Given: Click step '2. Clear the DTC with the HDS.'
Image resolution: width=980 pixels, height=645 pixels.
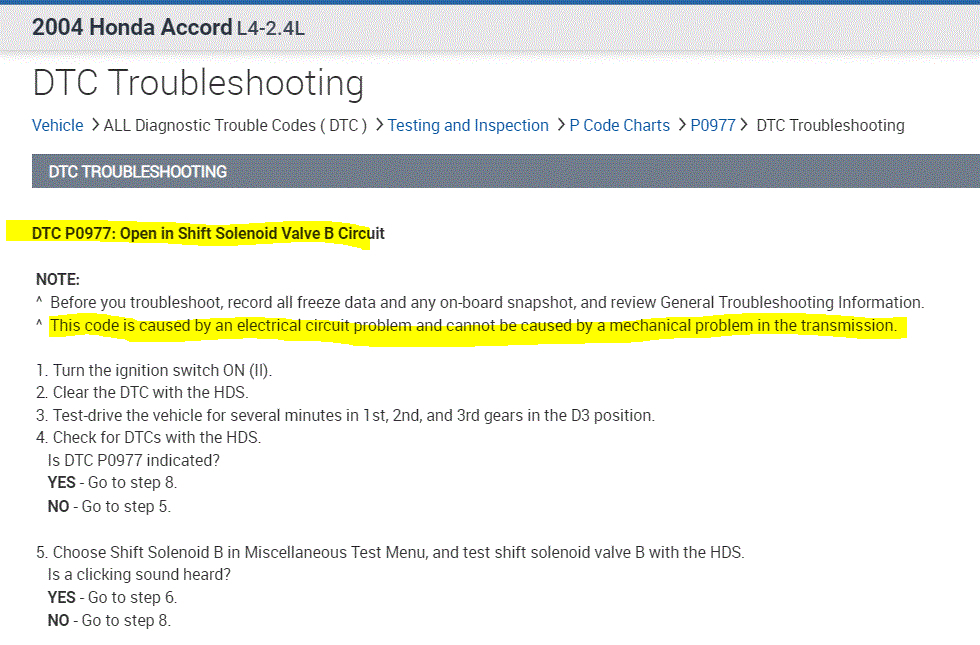Looking at the screenshot, I should coord(142,392).
